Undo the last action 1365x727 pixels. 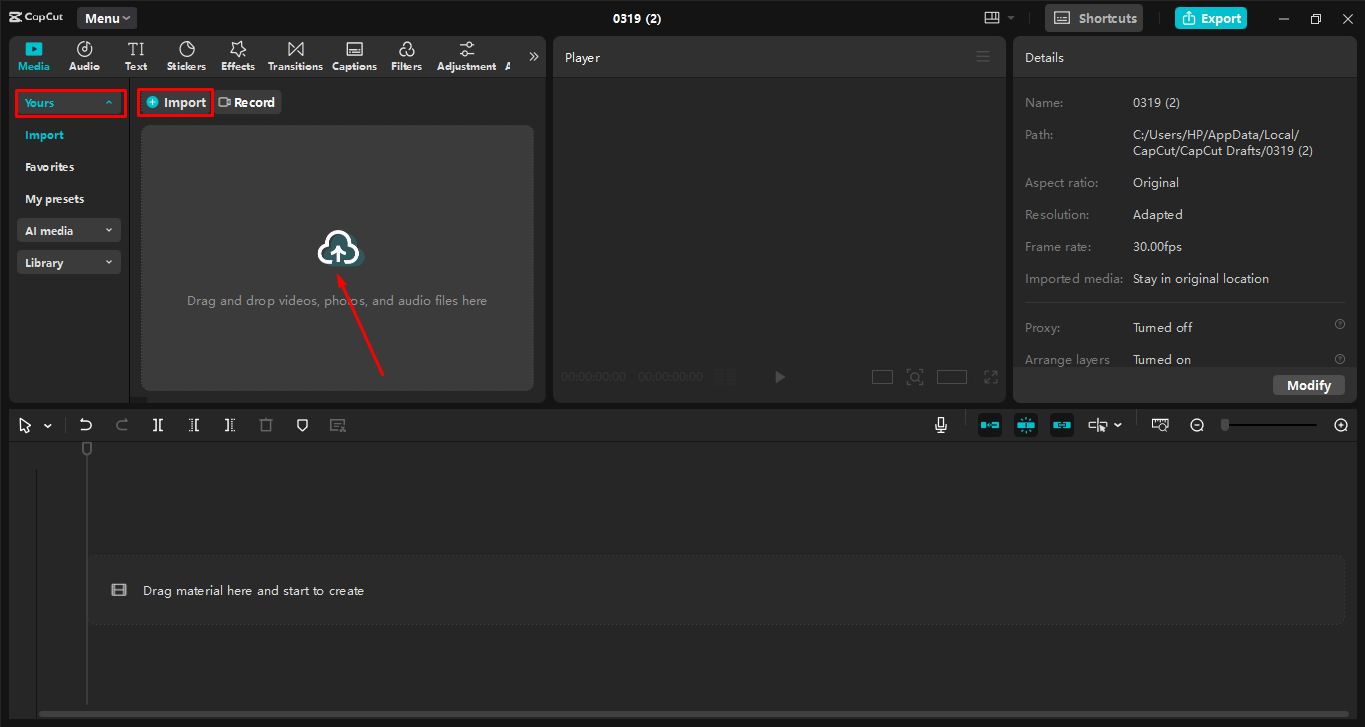pyautogui.click(x=85, y=424)
